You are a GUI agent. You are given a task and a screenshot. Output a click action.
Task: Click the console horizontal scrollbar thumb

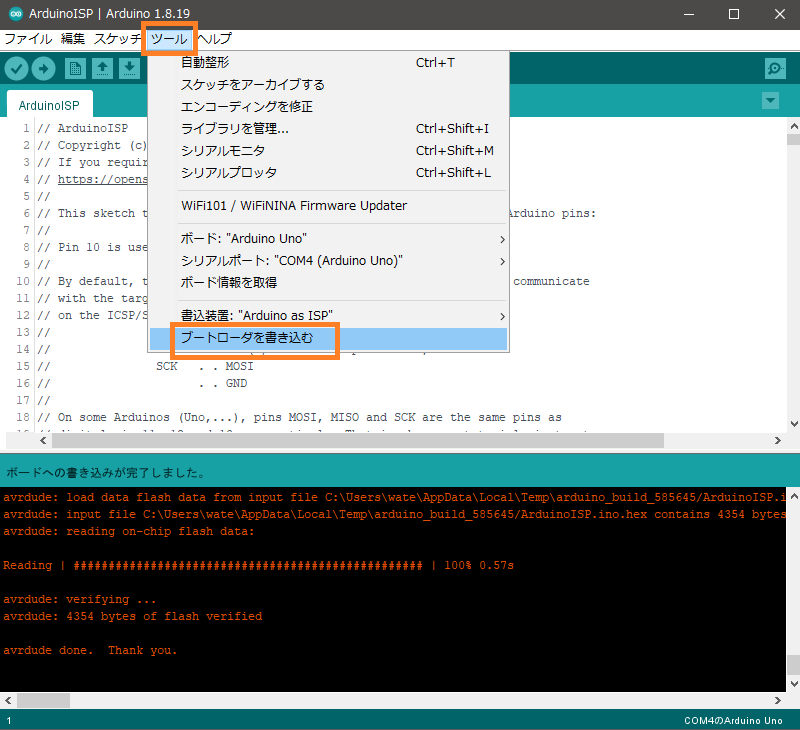pyautogui.click(x=43, y=700)
